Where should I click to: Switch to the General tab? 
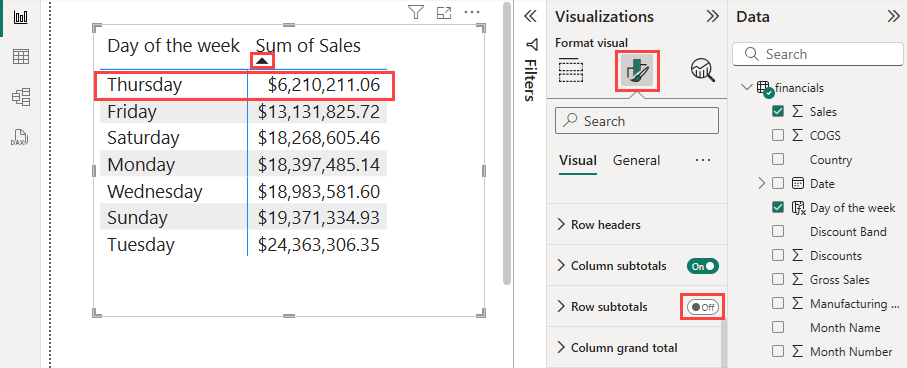coord(636,160)
